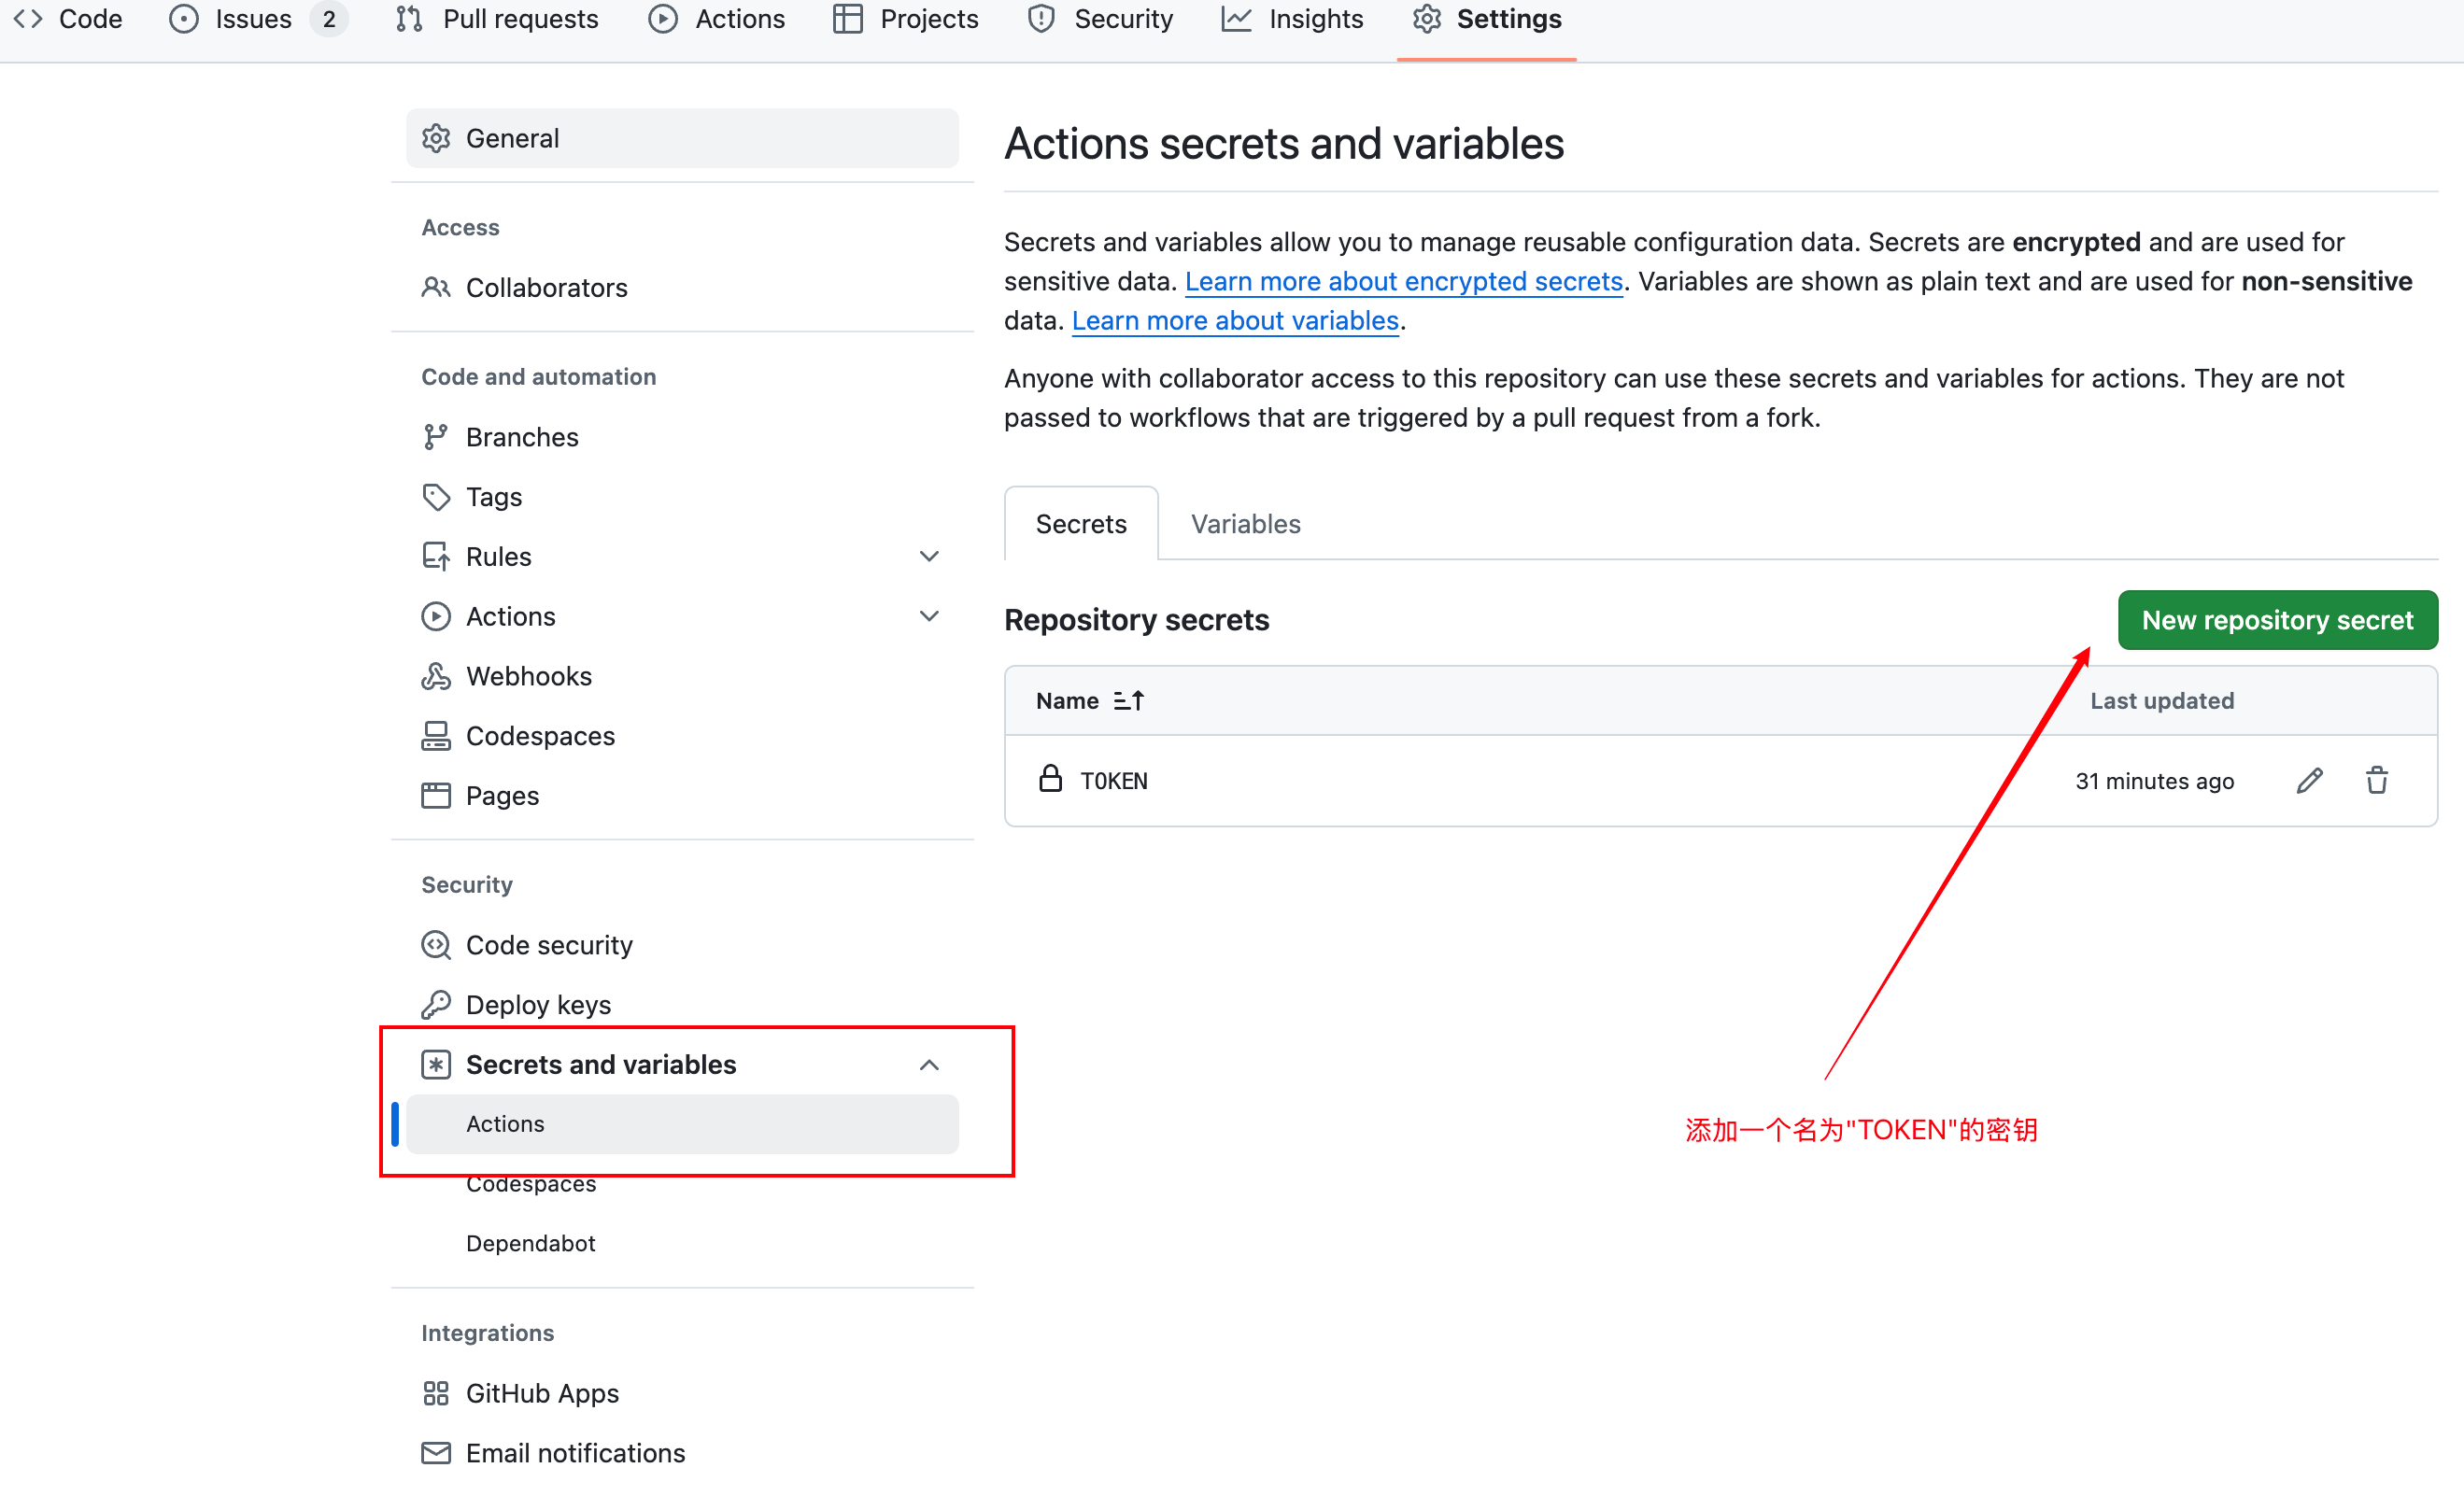Click the Tags label icon

(x=435, y=497)
